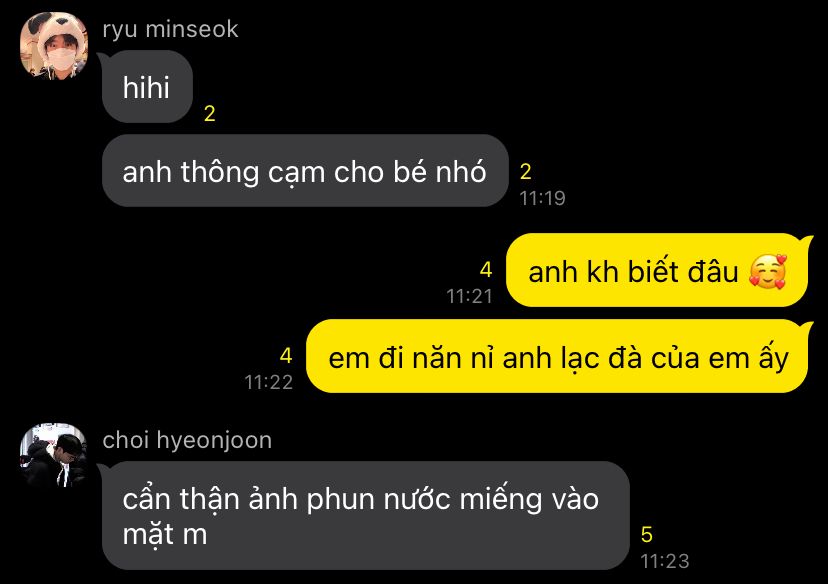
Task: Select the "cẩn thận ảnh phun nước miếng" message
Action: coord(365,516)
